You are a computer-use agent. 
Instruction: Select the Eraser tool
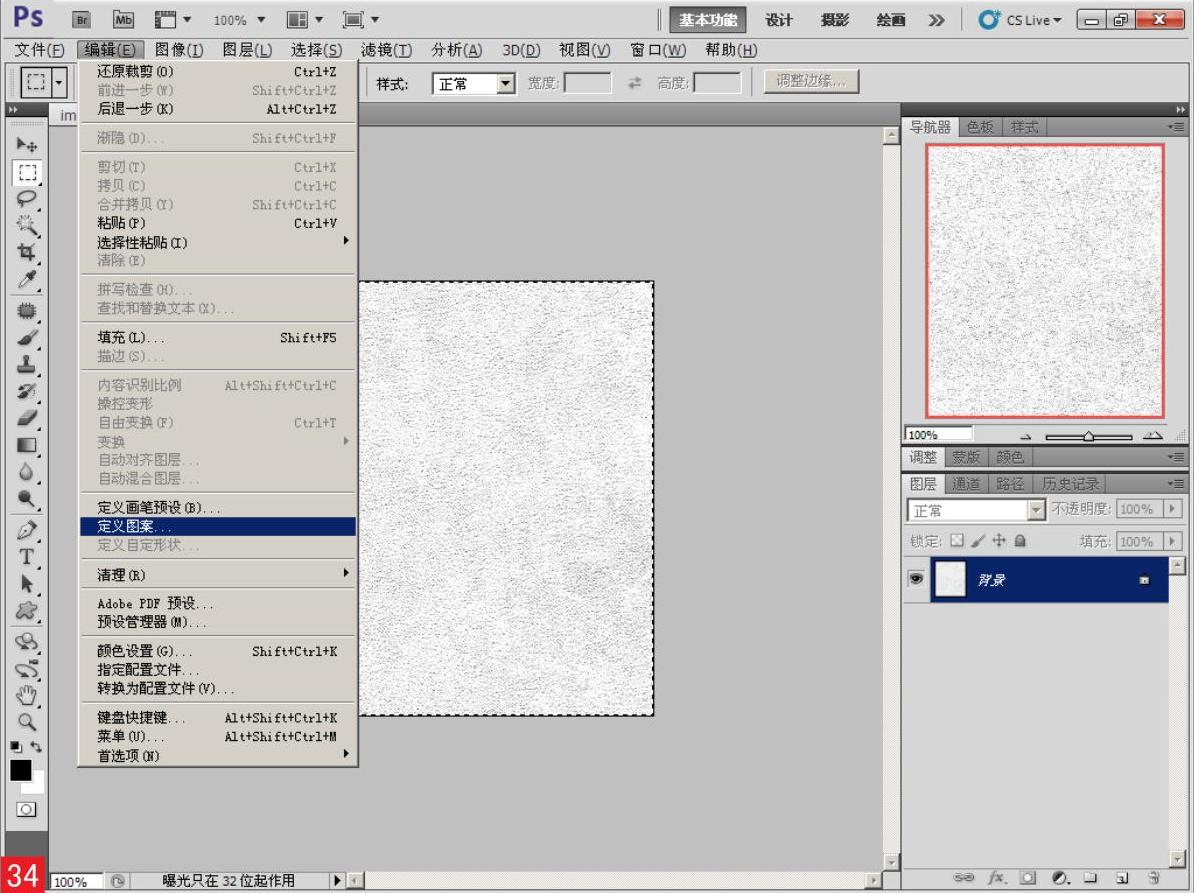[27, 418]
